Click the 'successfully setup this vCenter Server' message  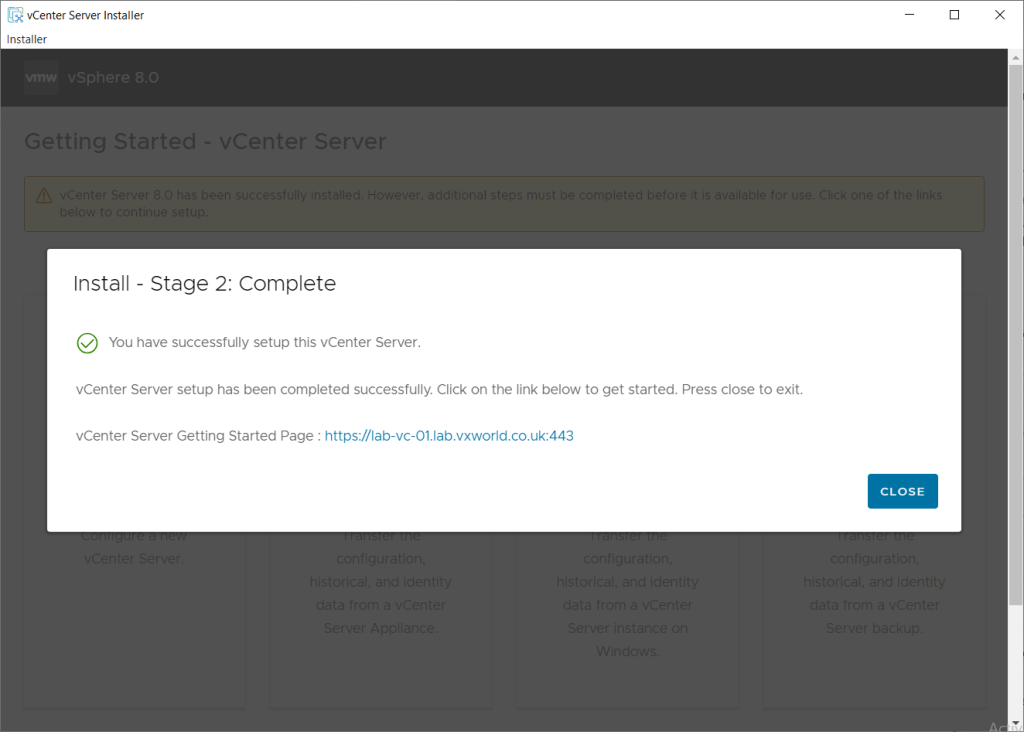click(x=265, y=342)
